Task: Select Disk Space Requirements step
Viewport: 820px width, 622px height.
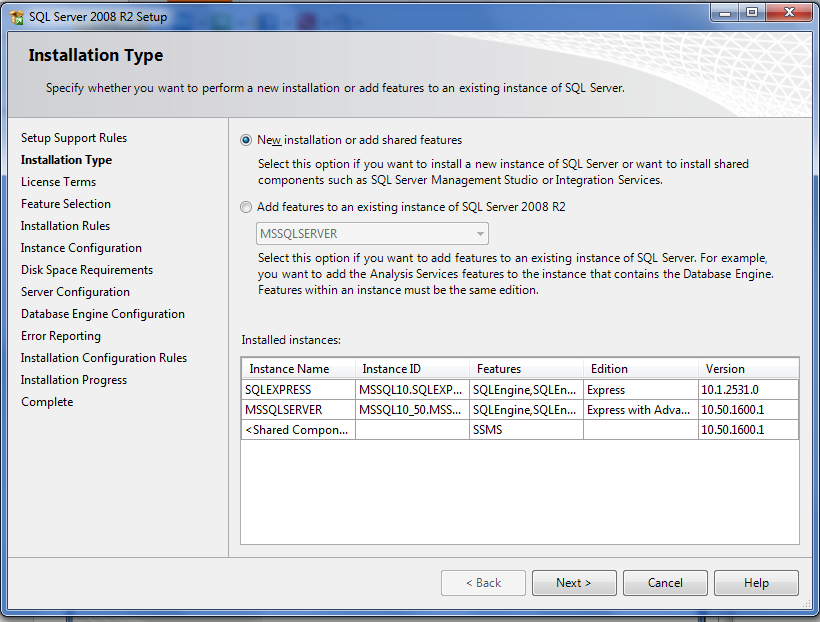Action: coord(87,270)
